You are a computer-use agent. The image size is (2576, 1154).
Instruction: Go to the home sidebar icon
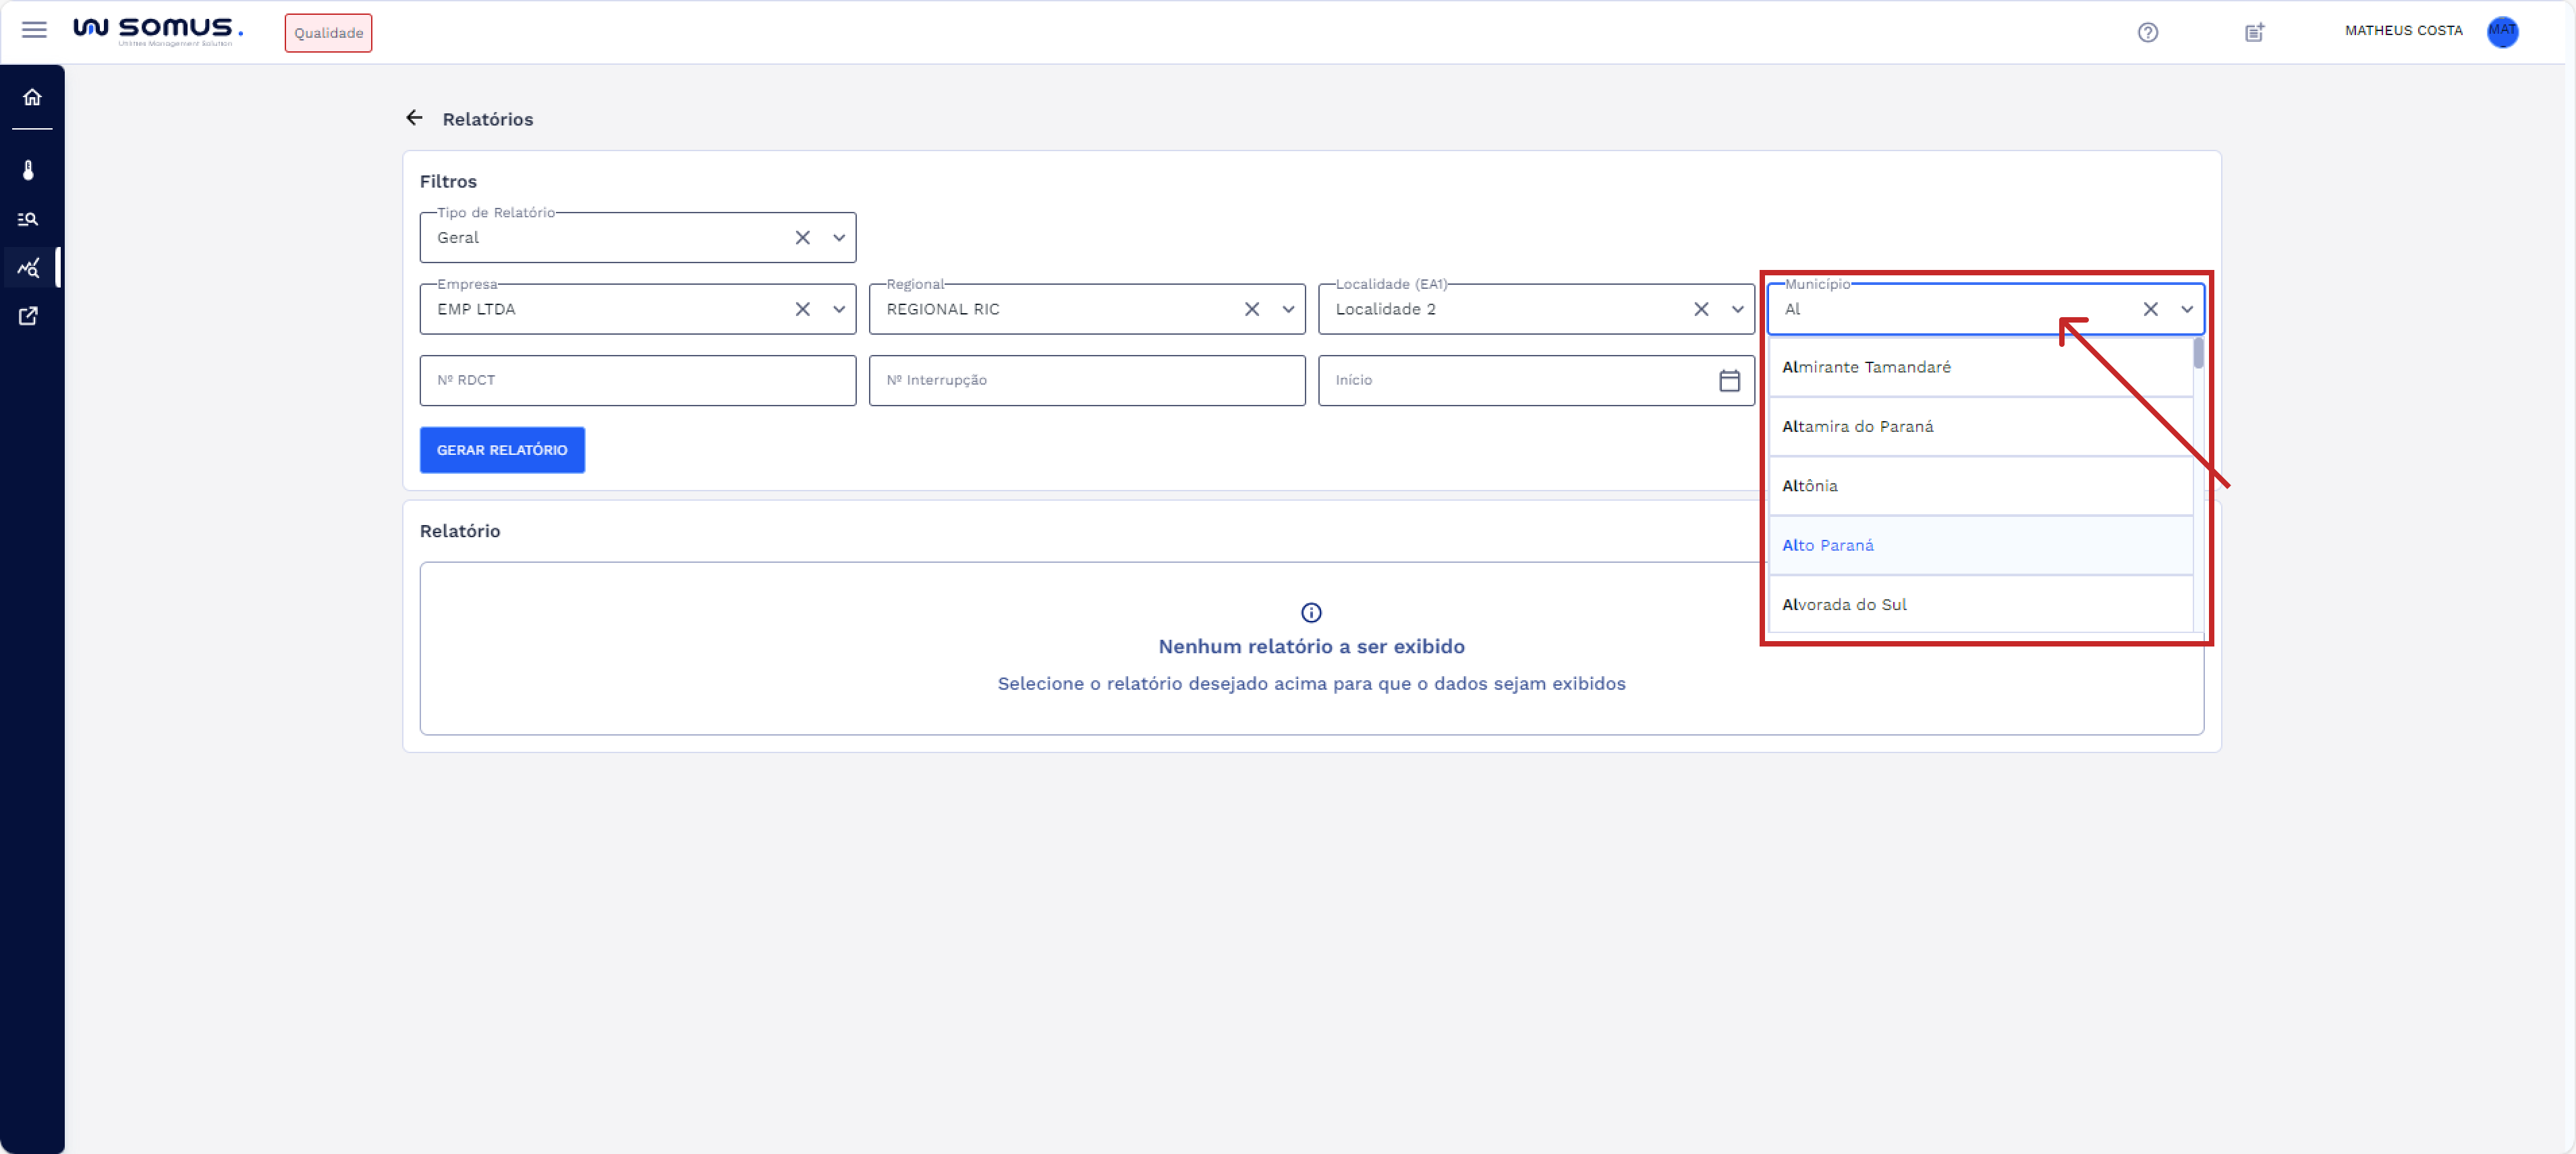coord(32,97)
